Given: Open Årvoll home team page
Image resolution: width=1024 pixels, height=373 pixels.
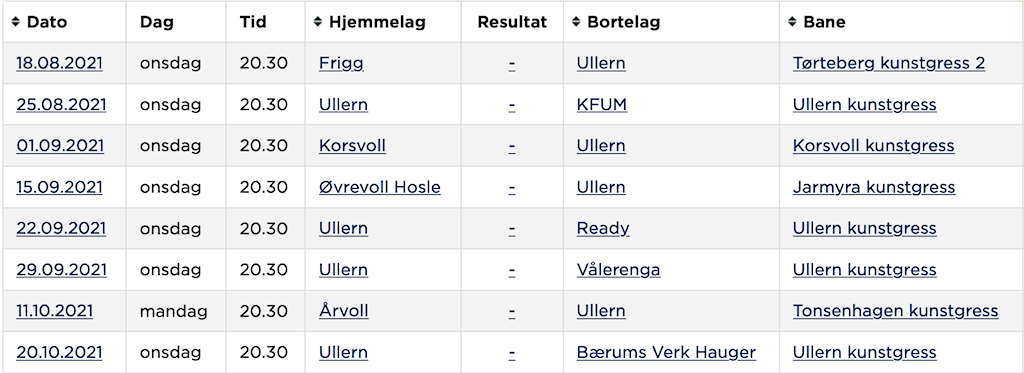Looking at the screenshot, I should [x=344, y=311].
